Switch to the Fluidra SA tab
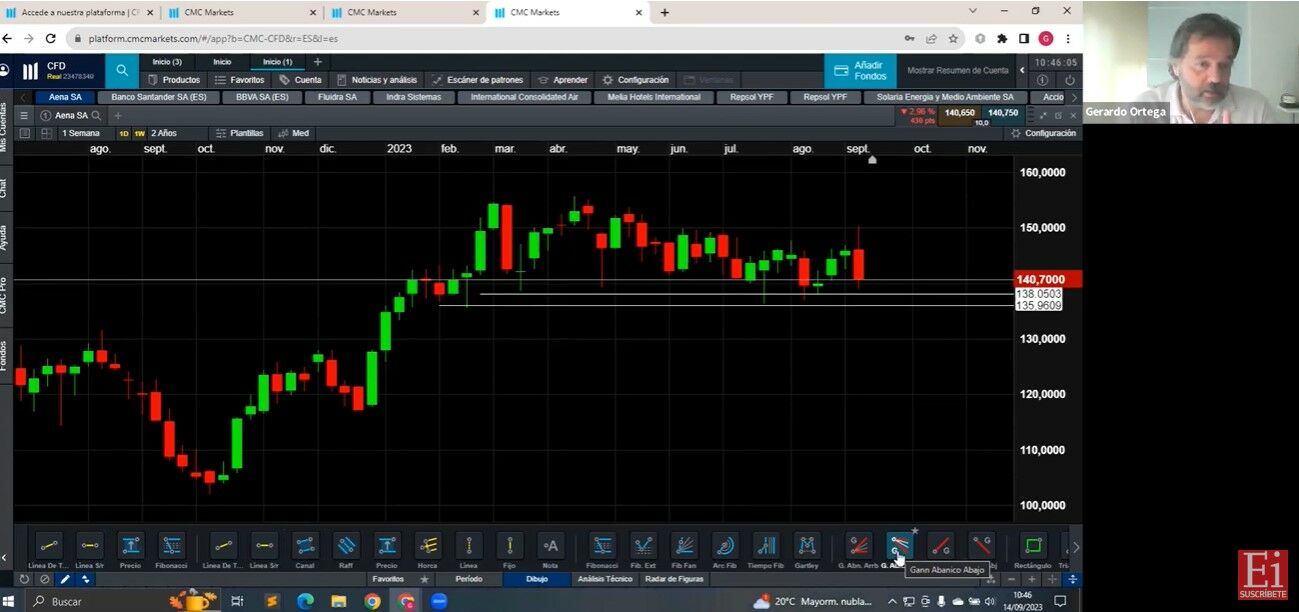Screen dimensions: 1299x612 (337, 97)
